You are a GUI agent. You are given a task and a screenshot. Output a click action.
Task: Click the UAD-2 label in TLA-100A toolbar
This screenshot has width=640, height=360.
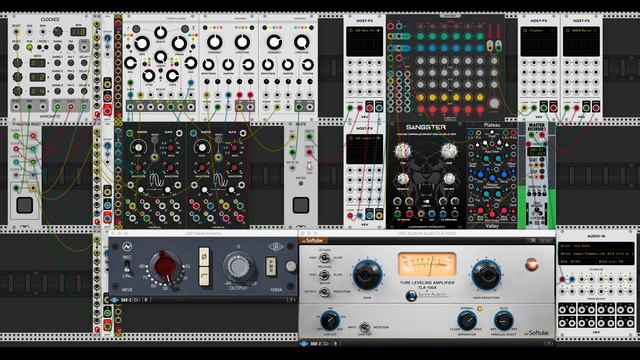pyautogui.click(x=316, y=344)
